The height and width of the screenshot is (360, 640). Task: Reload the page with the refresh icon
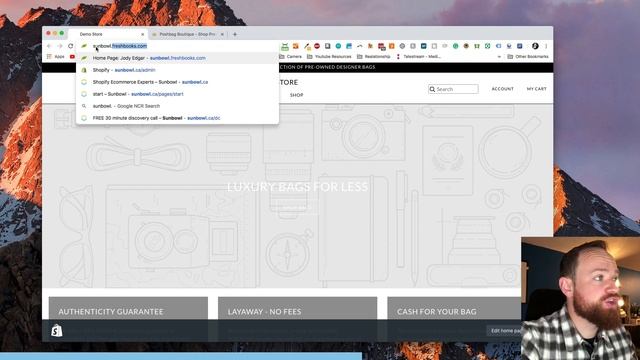pos(71,46)
